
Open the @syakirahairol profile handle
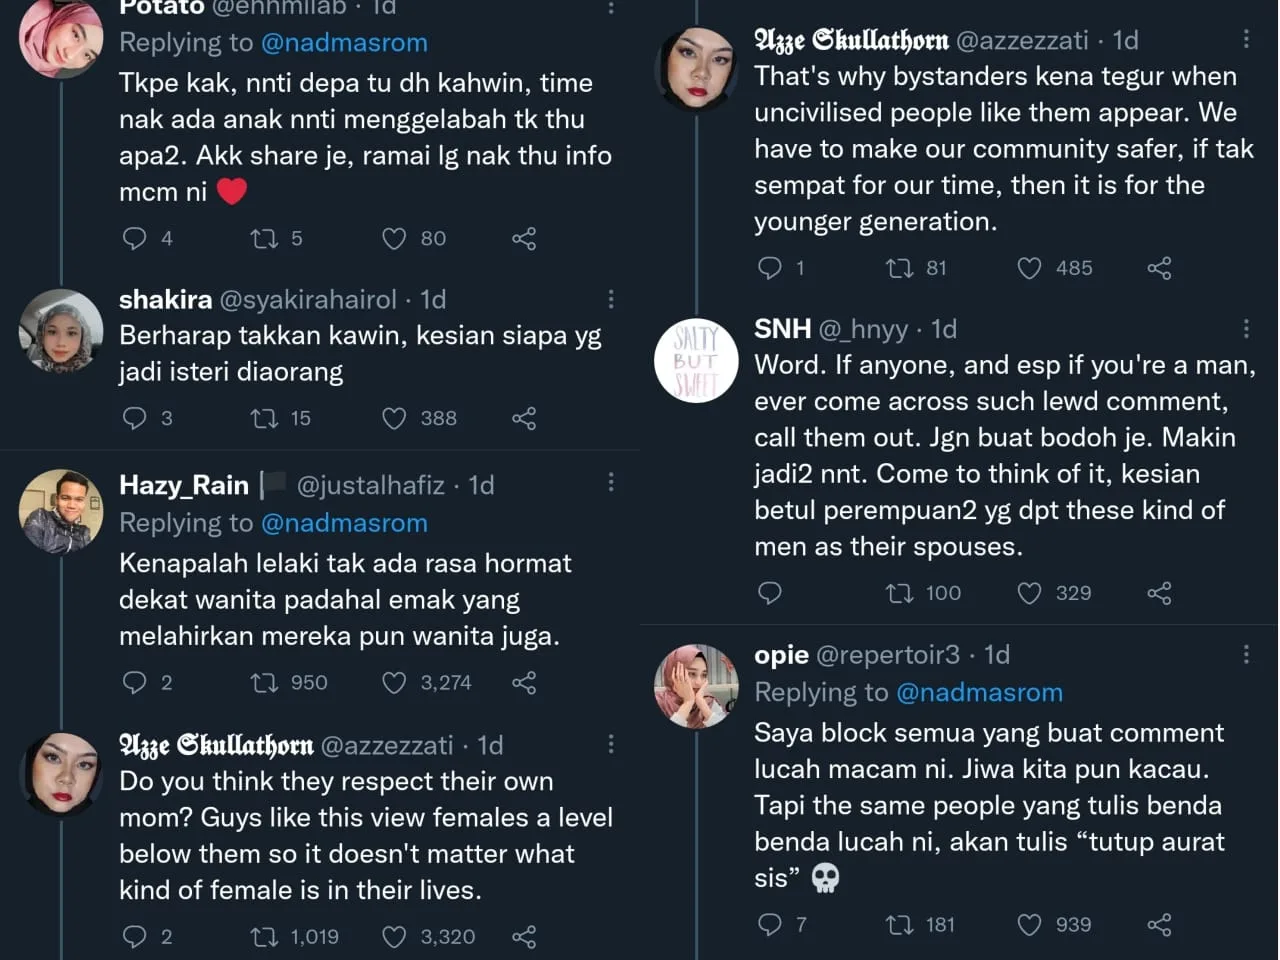point(308,299)
